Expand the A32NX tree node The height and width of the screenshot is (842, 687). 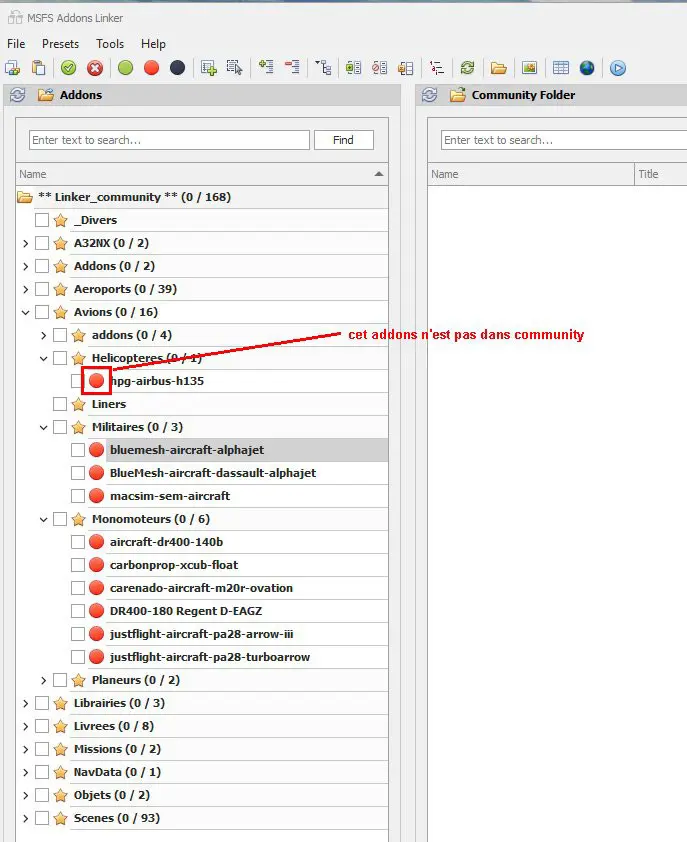click(x=25, y=243)
